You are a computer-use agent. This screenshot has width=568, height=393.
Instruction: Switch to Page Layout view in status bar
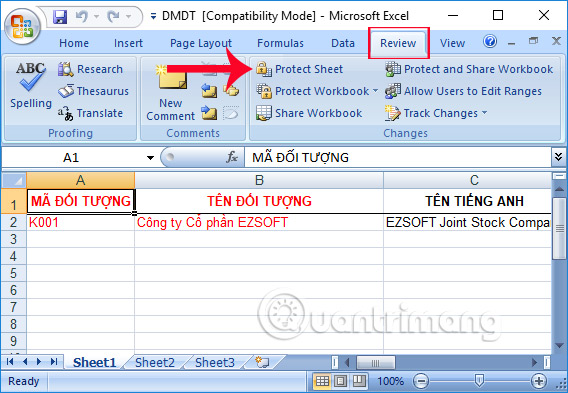pos(340,381)
